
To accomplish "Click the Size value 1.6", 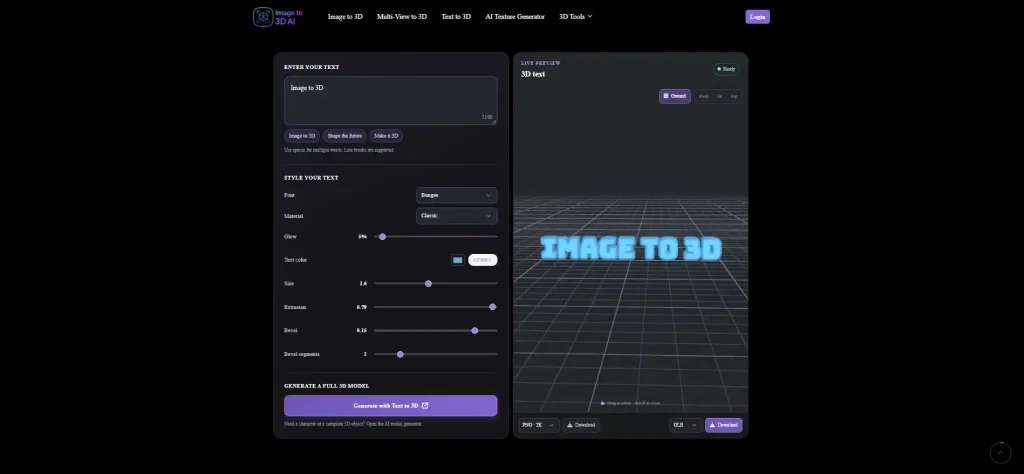I will [x=363, y=283].
